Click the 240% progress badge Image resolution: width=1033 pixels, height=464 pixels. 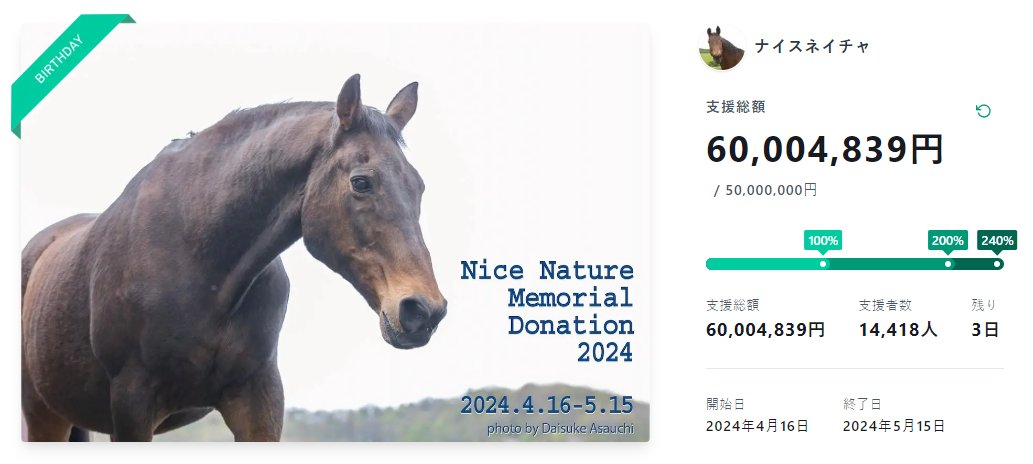click(997, 240)
